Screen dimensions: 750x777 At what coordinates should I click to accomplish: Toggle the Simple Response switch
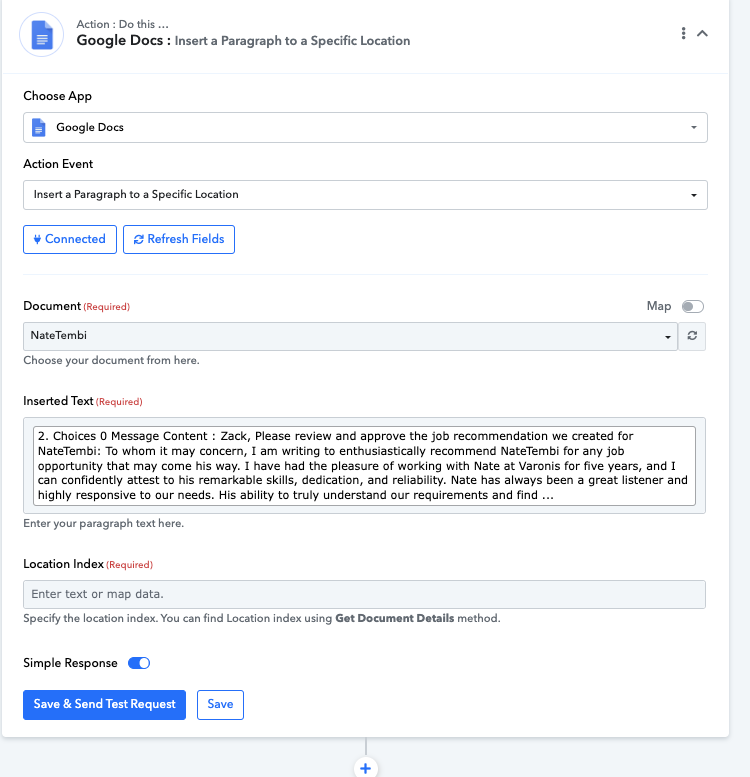tap(139, 663)
